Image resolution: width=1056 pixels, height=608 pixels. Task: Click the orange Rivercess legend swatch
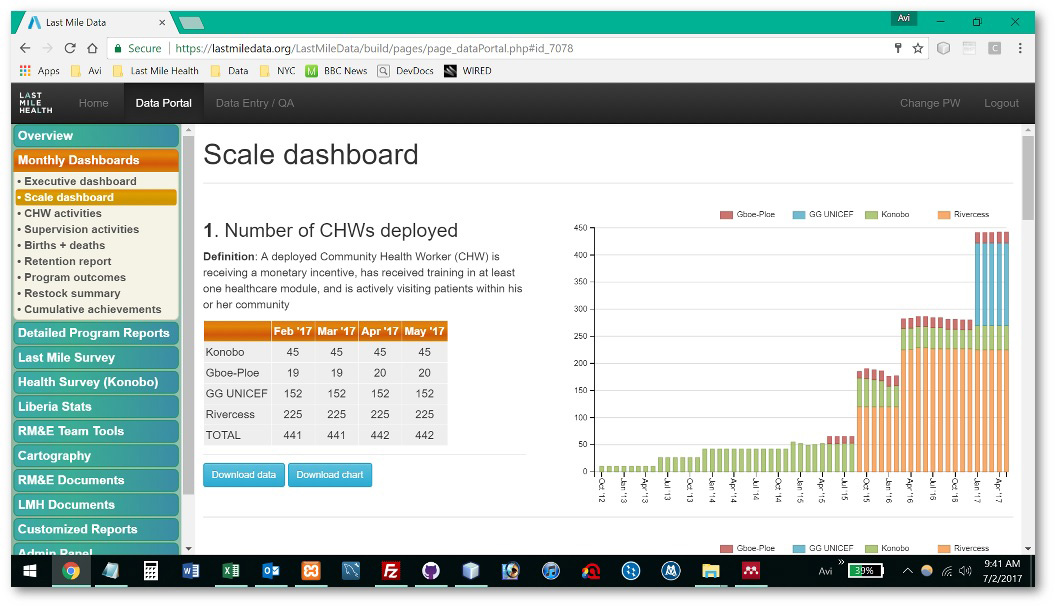(944, 215)
